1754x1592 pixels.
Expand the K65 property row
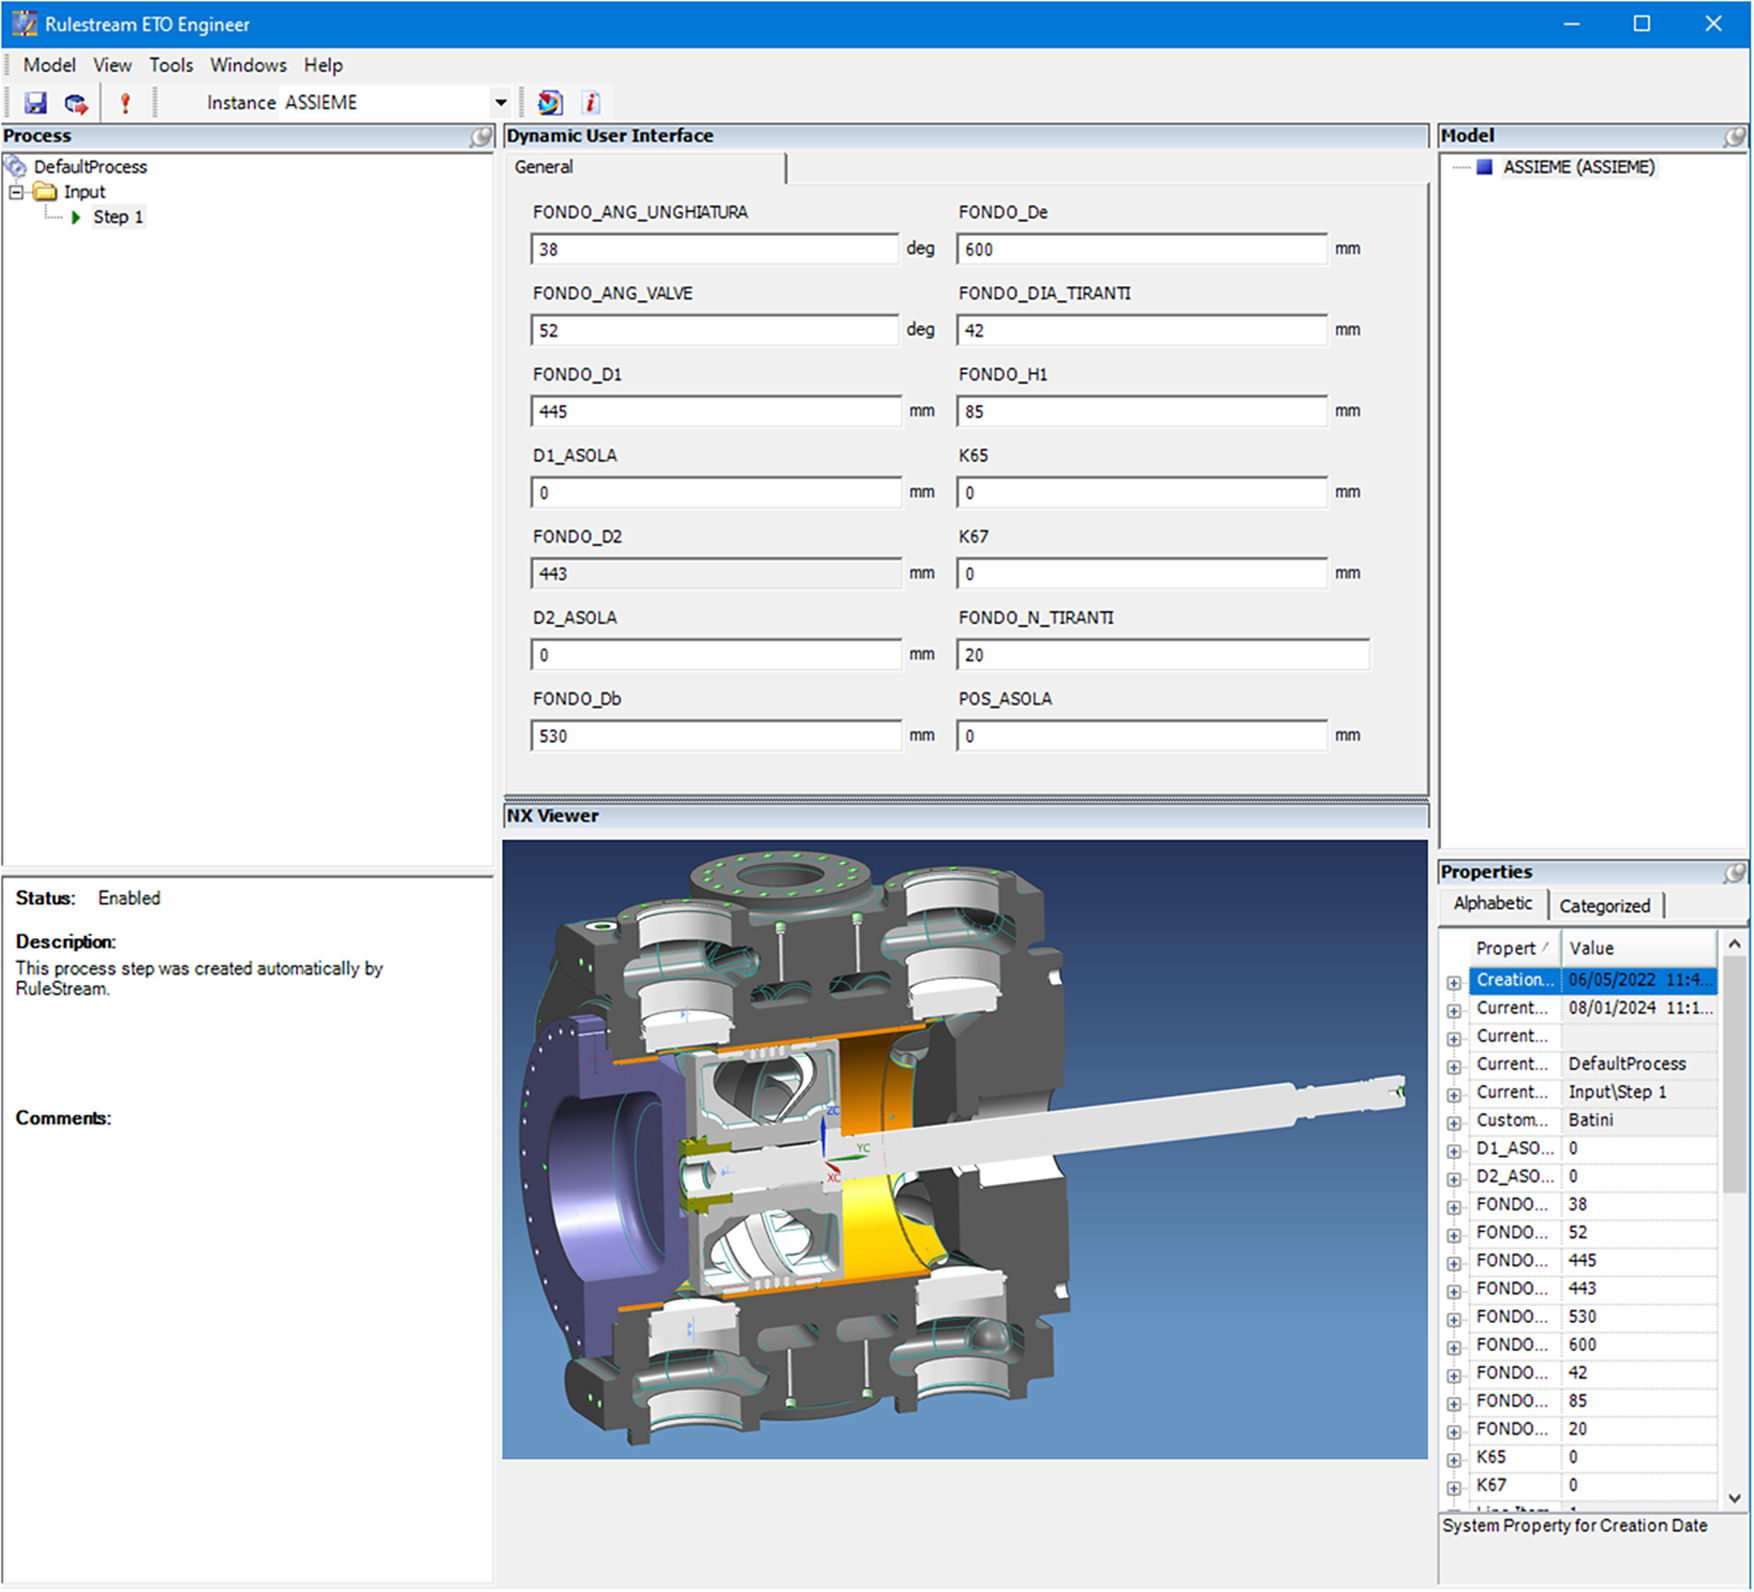click(1454, 1459)
